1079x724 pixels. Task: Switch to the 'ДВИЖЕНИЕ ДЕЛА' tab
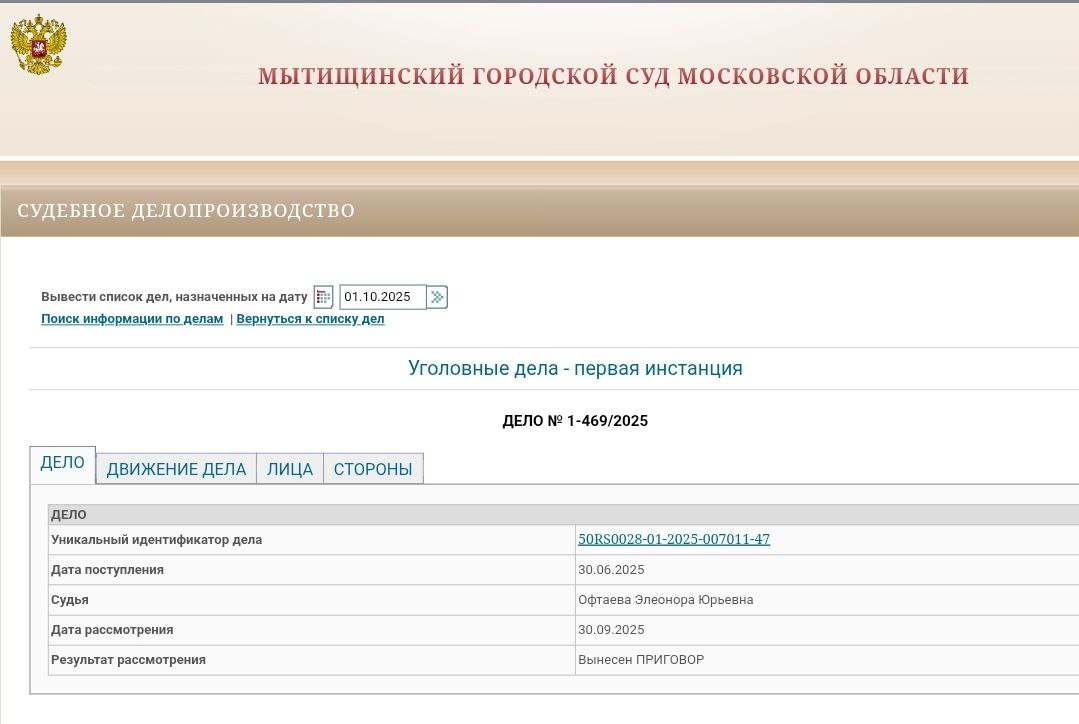[x=176, y=469]
